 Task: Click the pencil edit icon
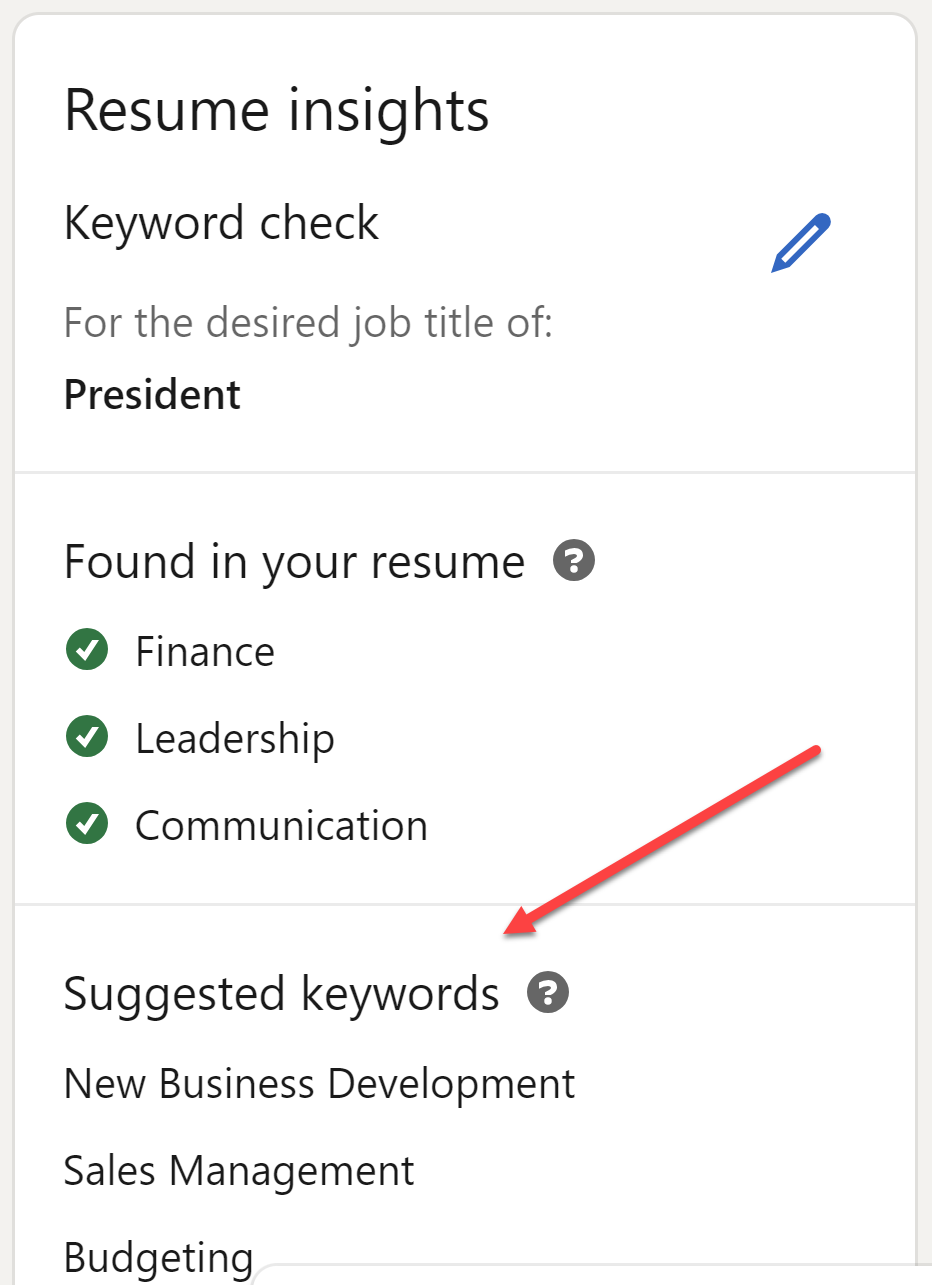pyautogui.click(x=801, y=242)
